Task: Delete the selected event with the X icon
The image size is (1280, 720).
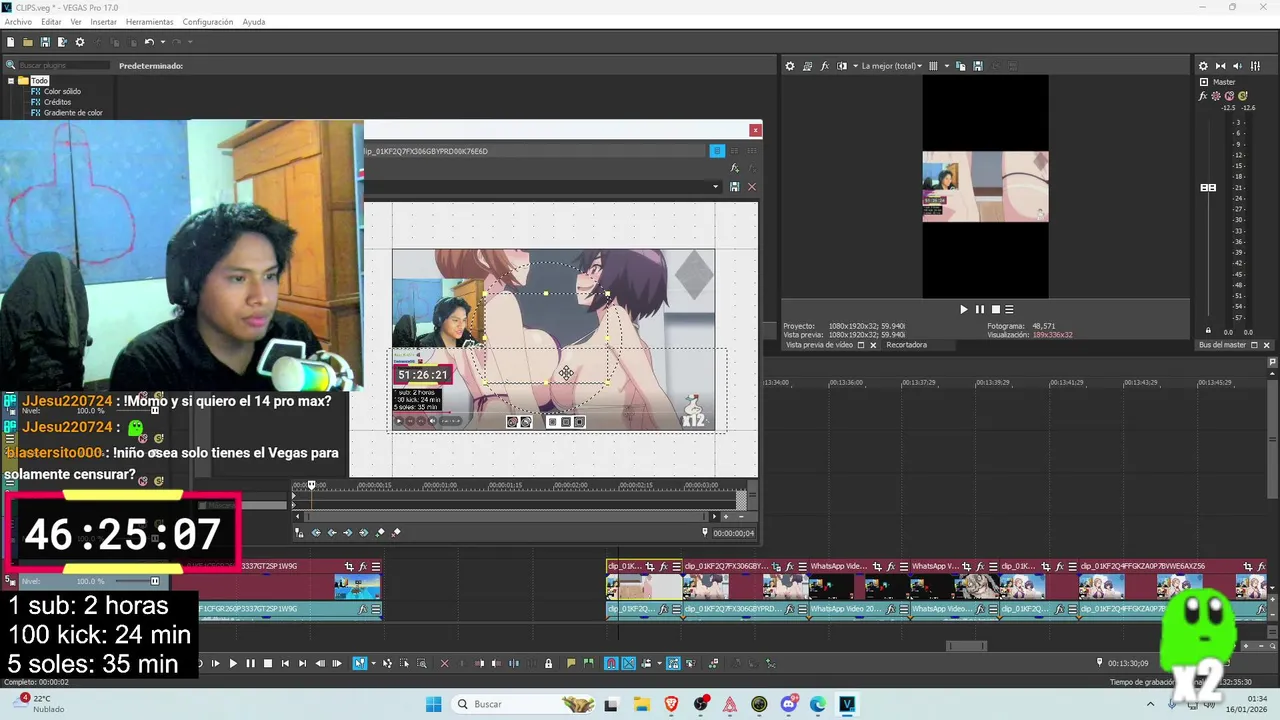Action: tap(445, 663)
